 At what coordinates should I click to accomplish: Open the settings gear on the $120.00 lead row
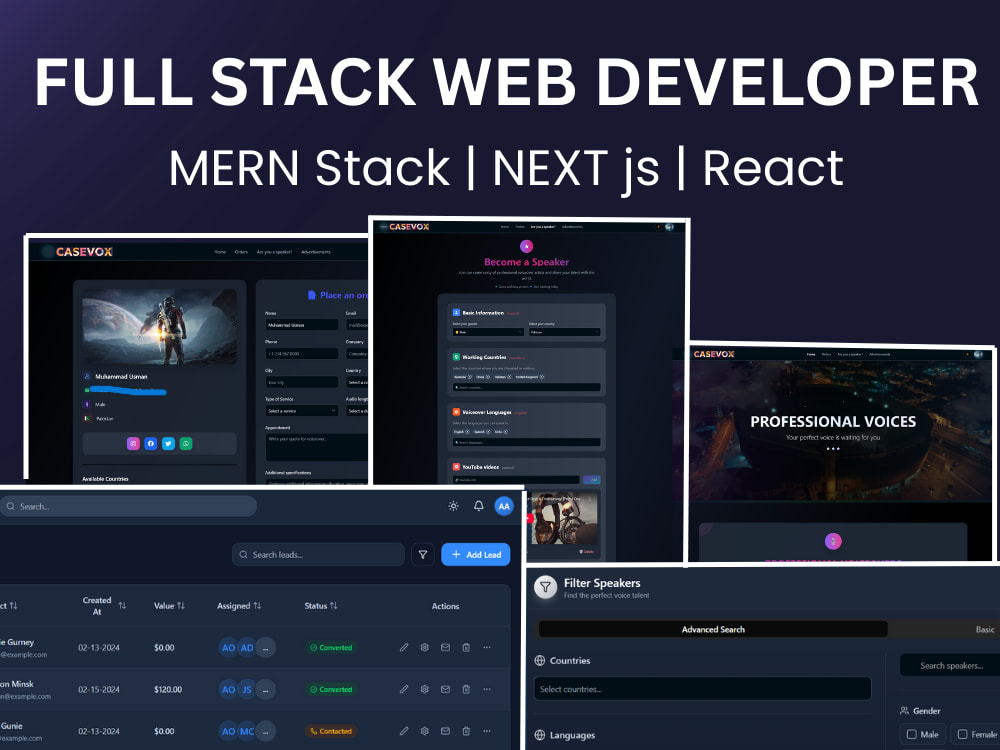(x=425, y=689)
